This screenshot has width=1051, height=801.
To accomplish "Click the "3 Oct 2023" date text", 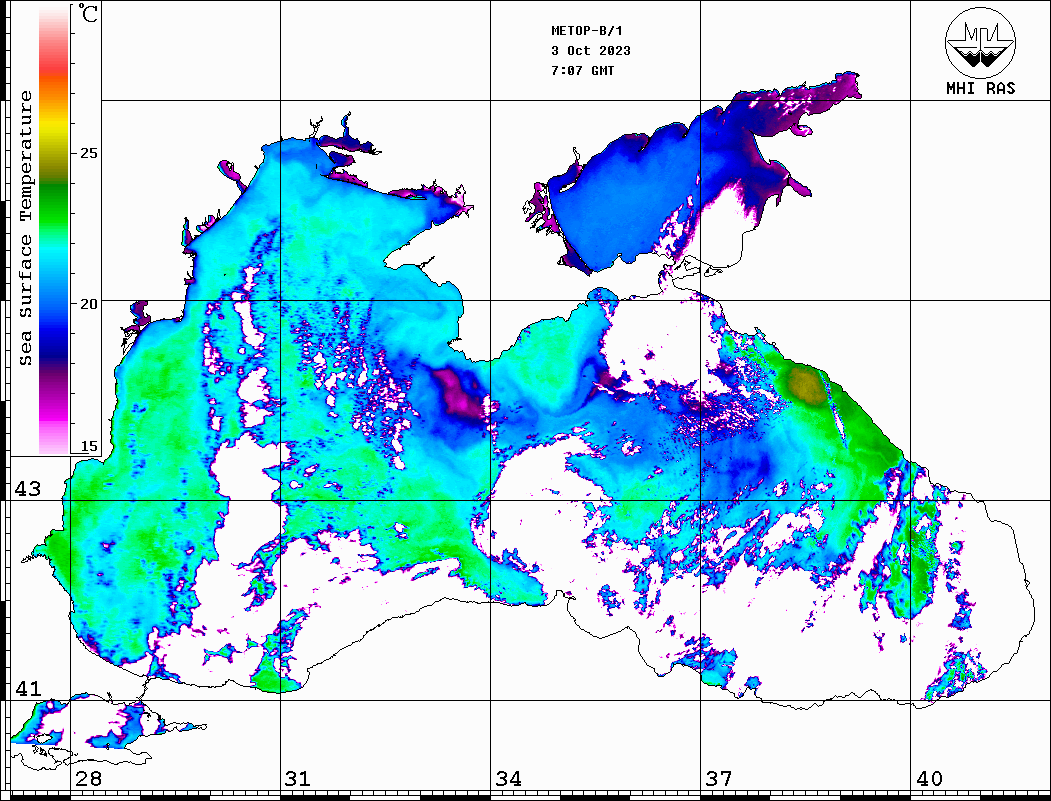I will point(591,51).
